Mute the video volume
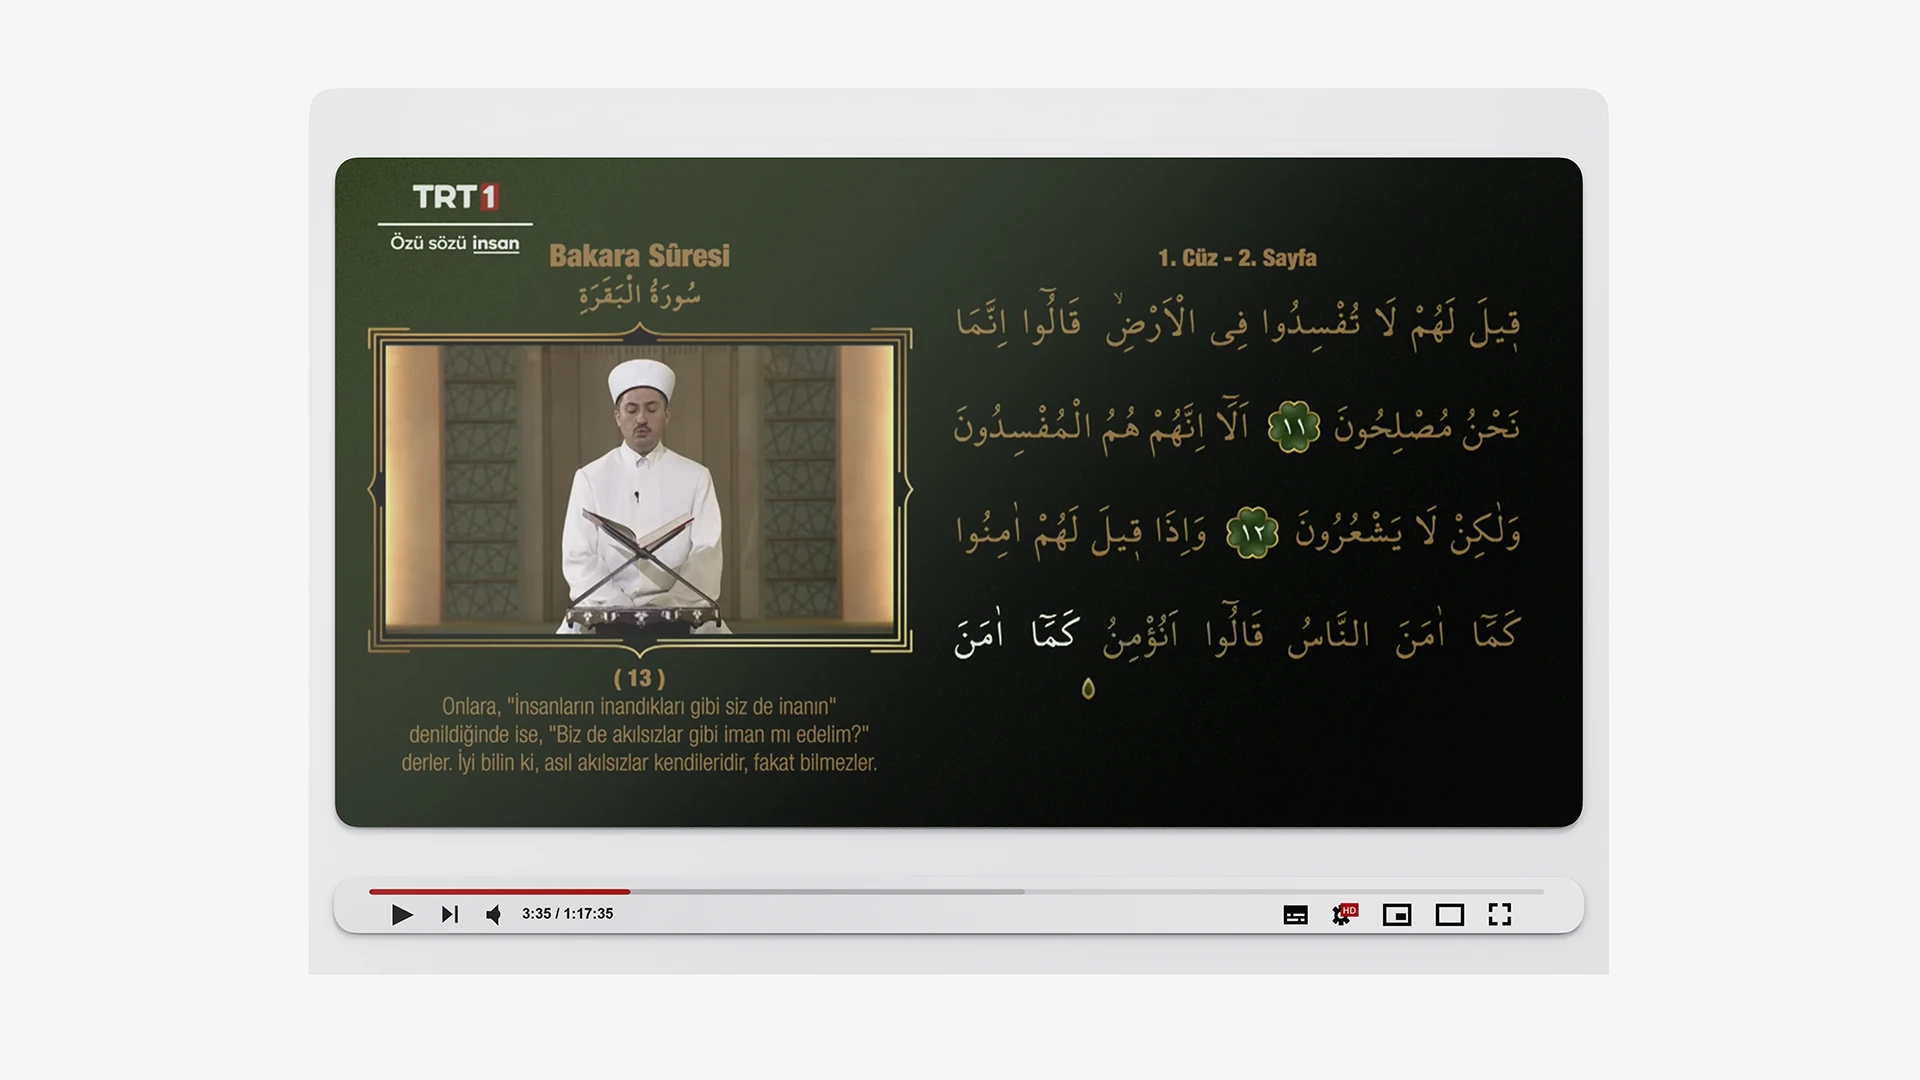1920x1080 pixels. tap(494, 914)
